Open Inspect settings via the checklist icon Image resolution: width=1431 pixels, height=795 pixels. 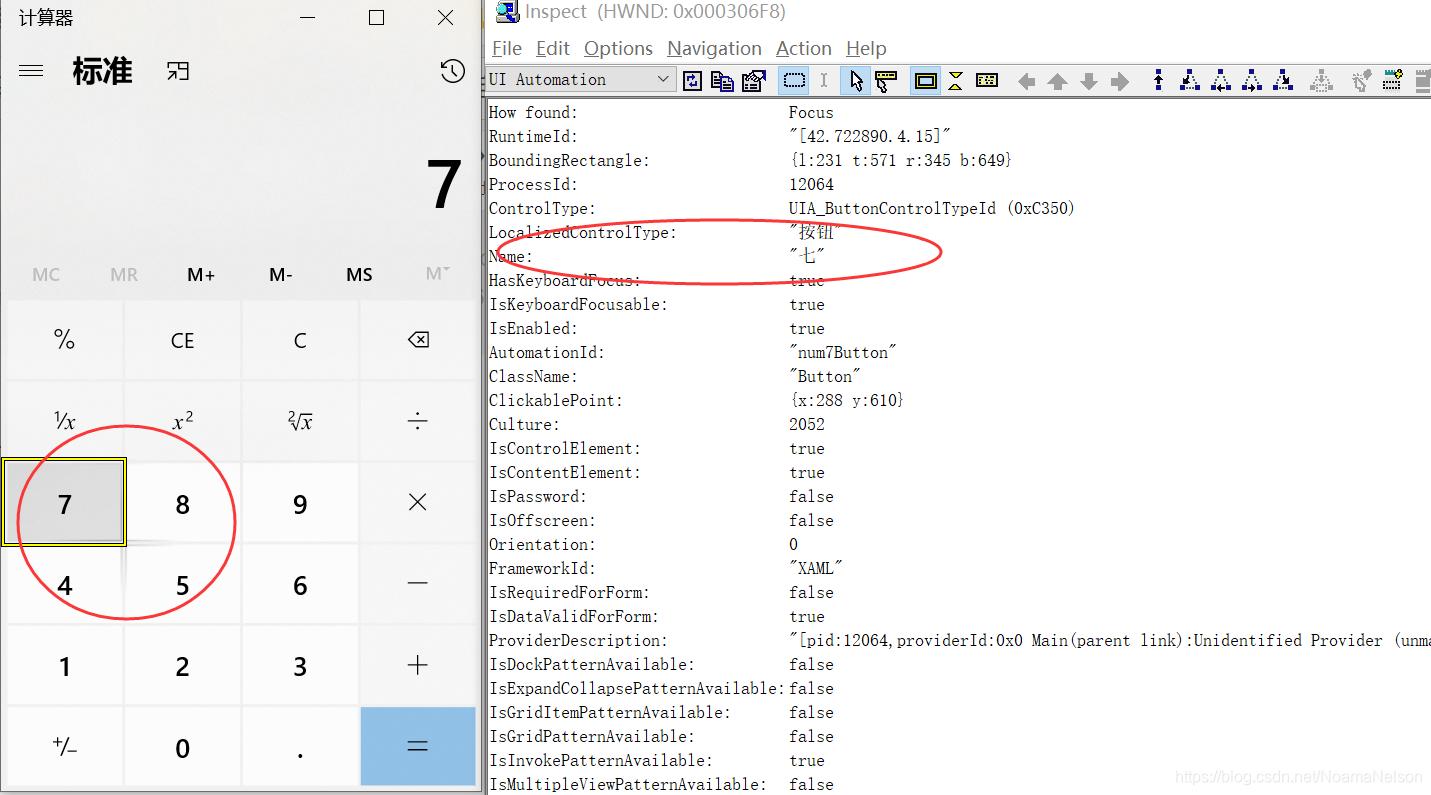pyautogui.click(x=754, y=80)
